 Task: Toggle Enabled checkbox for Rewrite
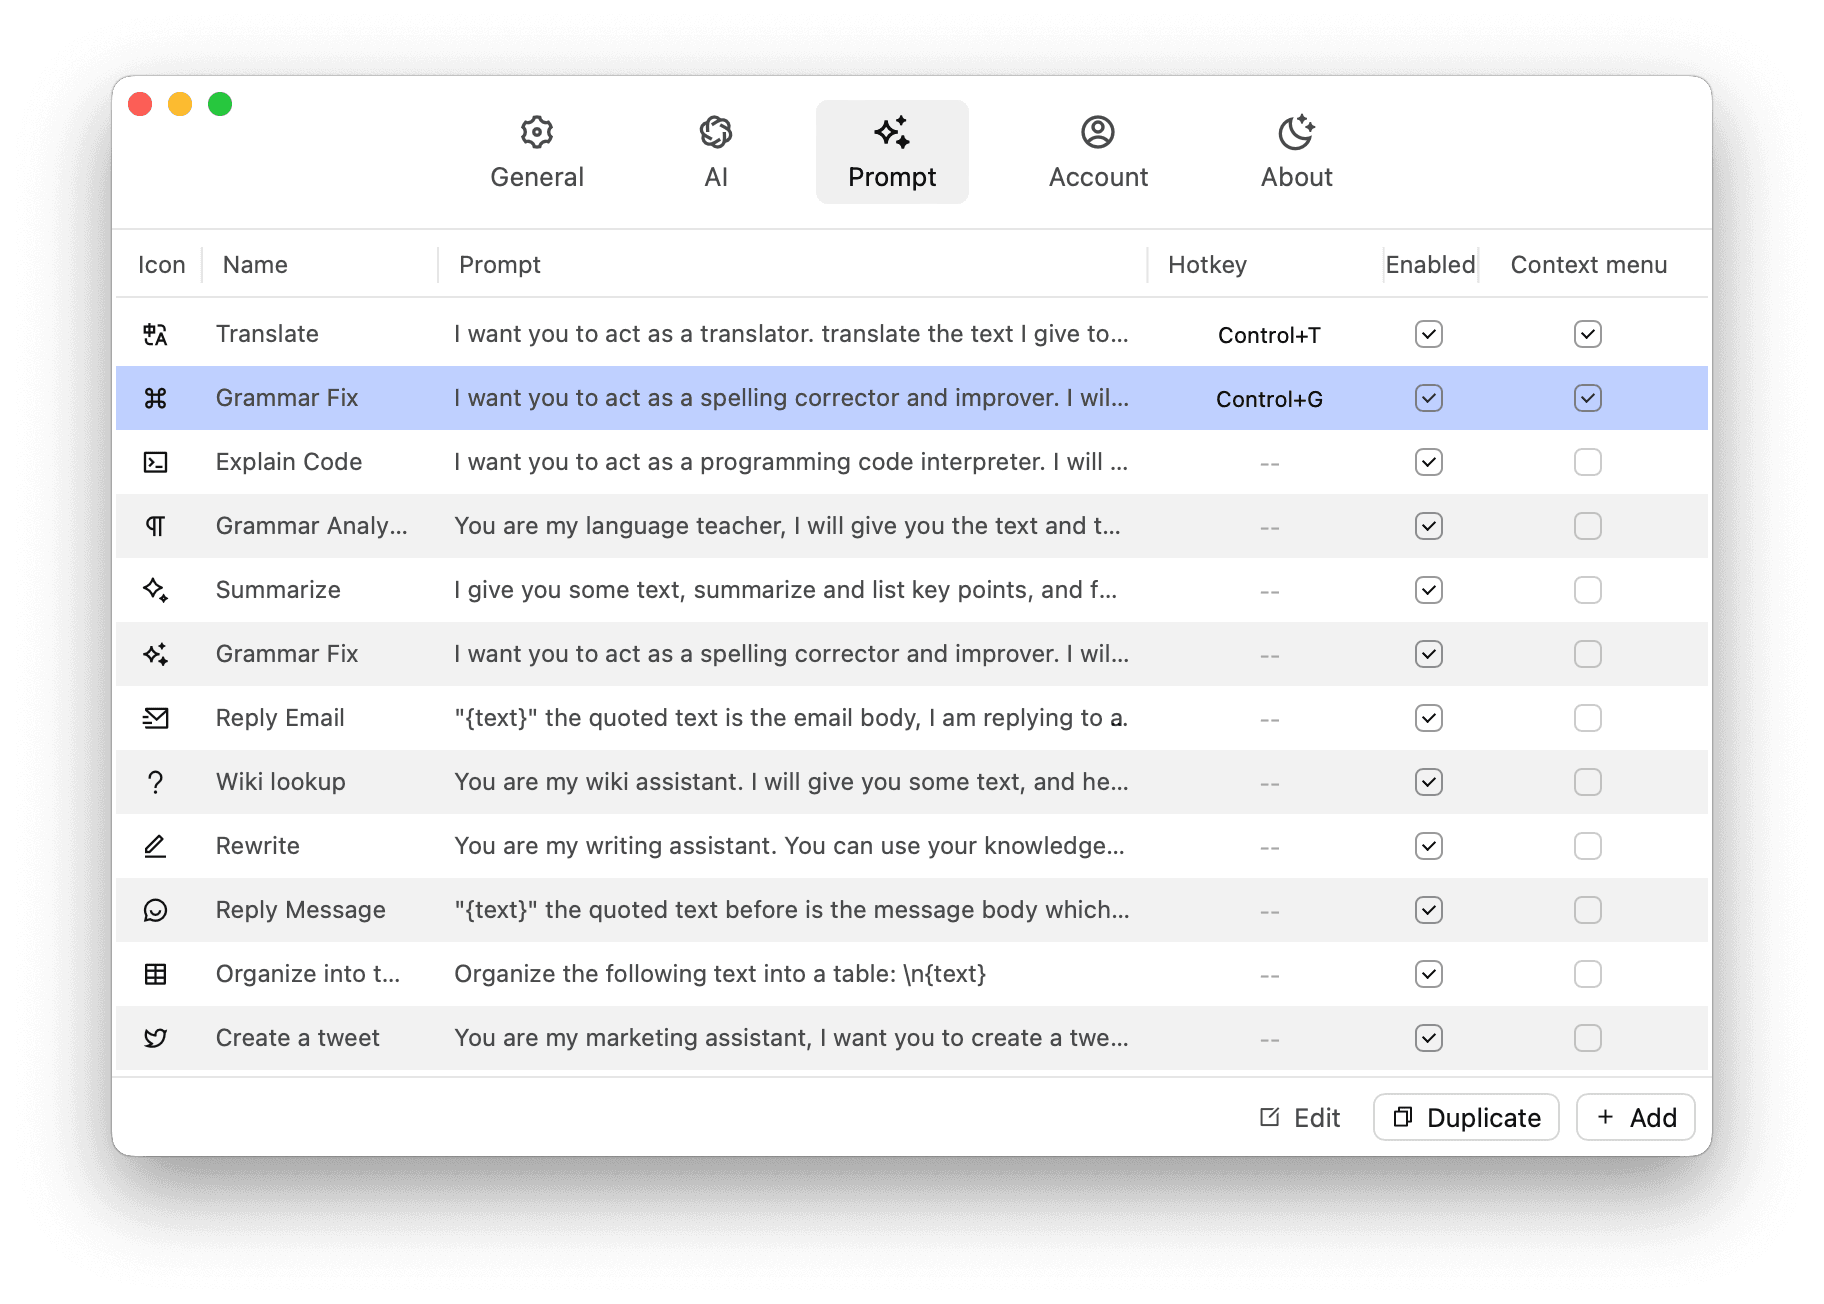click(1429, 846)
